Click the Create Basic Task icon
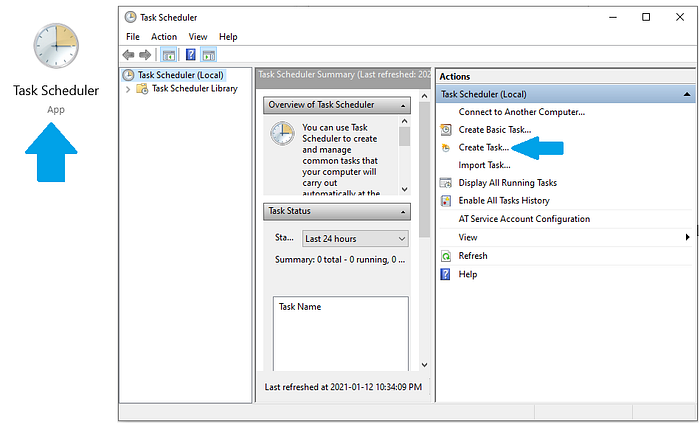Image resolution: width=700 pixels, height=424 pixels. (x=446, y=130)
